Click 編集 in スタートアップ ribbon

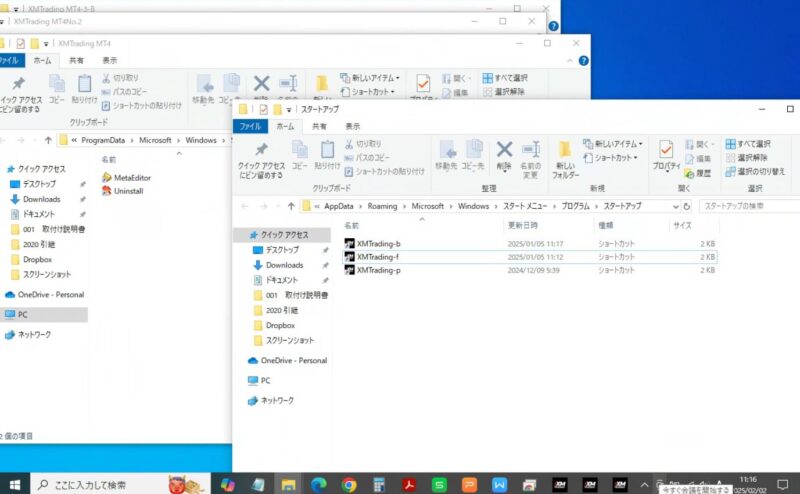coord(698,159)
